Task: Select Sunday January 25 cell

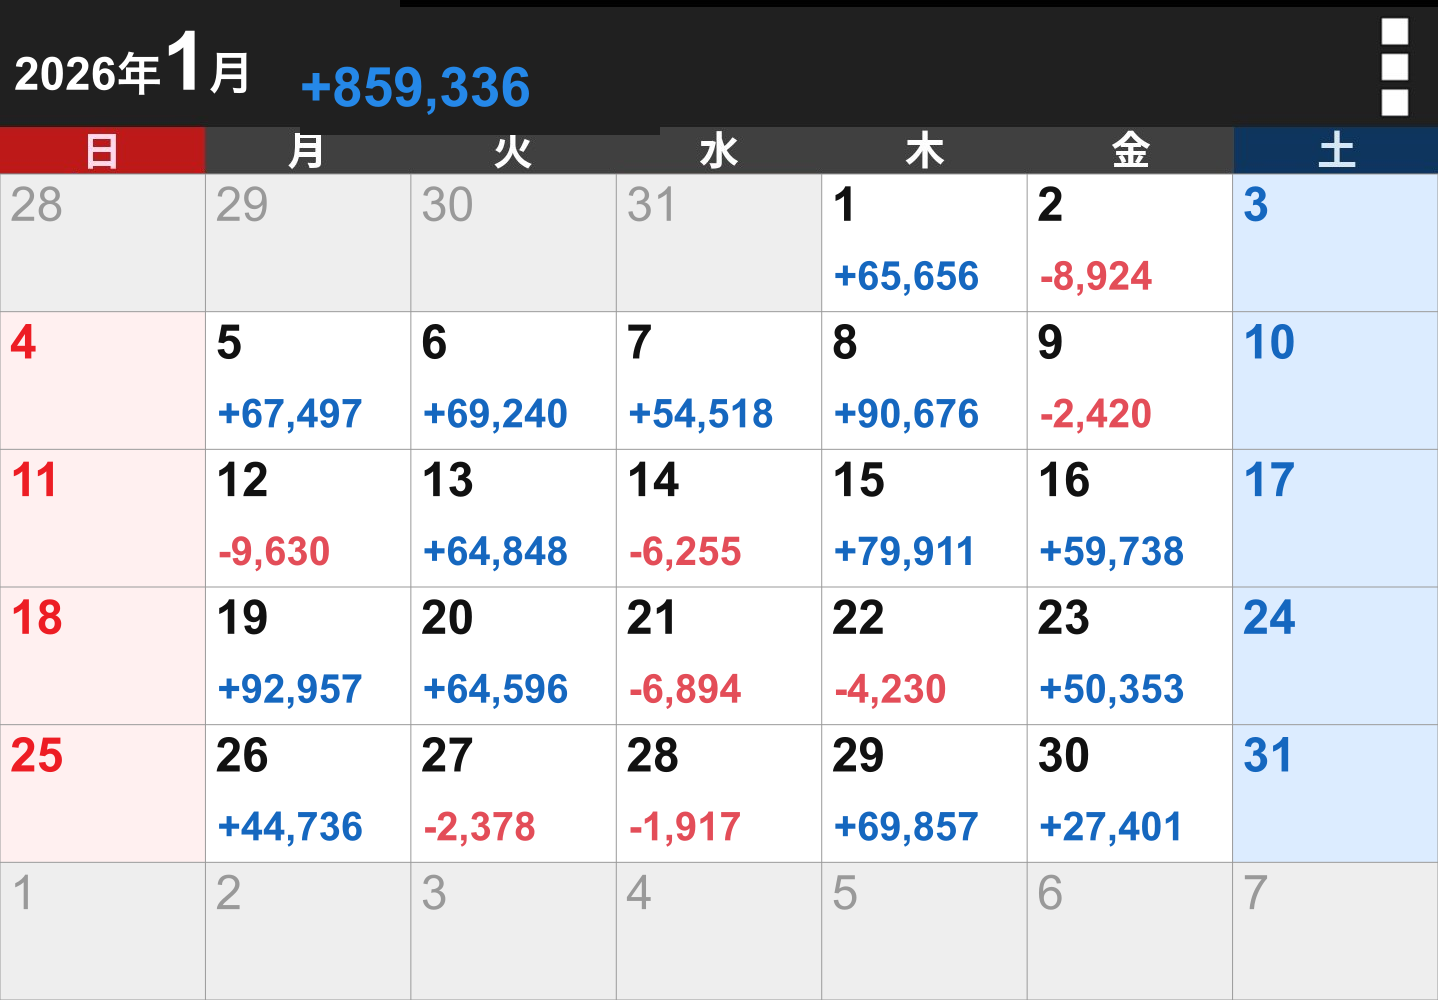Action: [103, 793]
